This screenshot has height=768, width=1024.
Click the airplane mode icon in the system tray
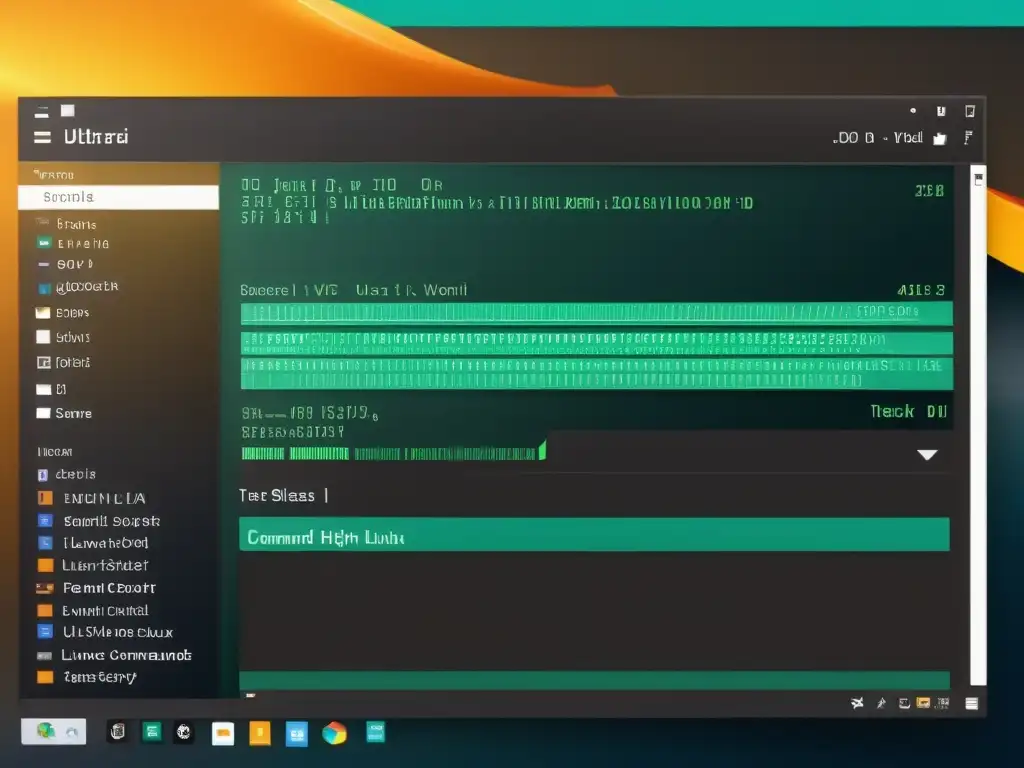(x=857, y=703)
